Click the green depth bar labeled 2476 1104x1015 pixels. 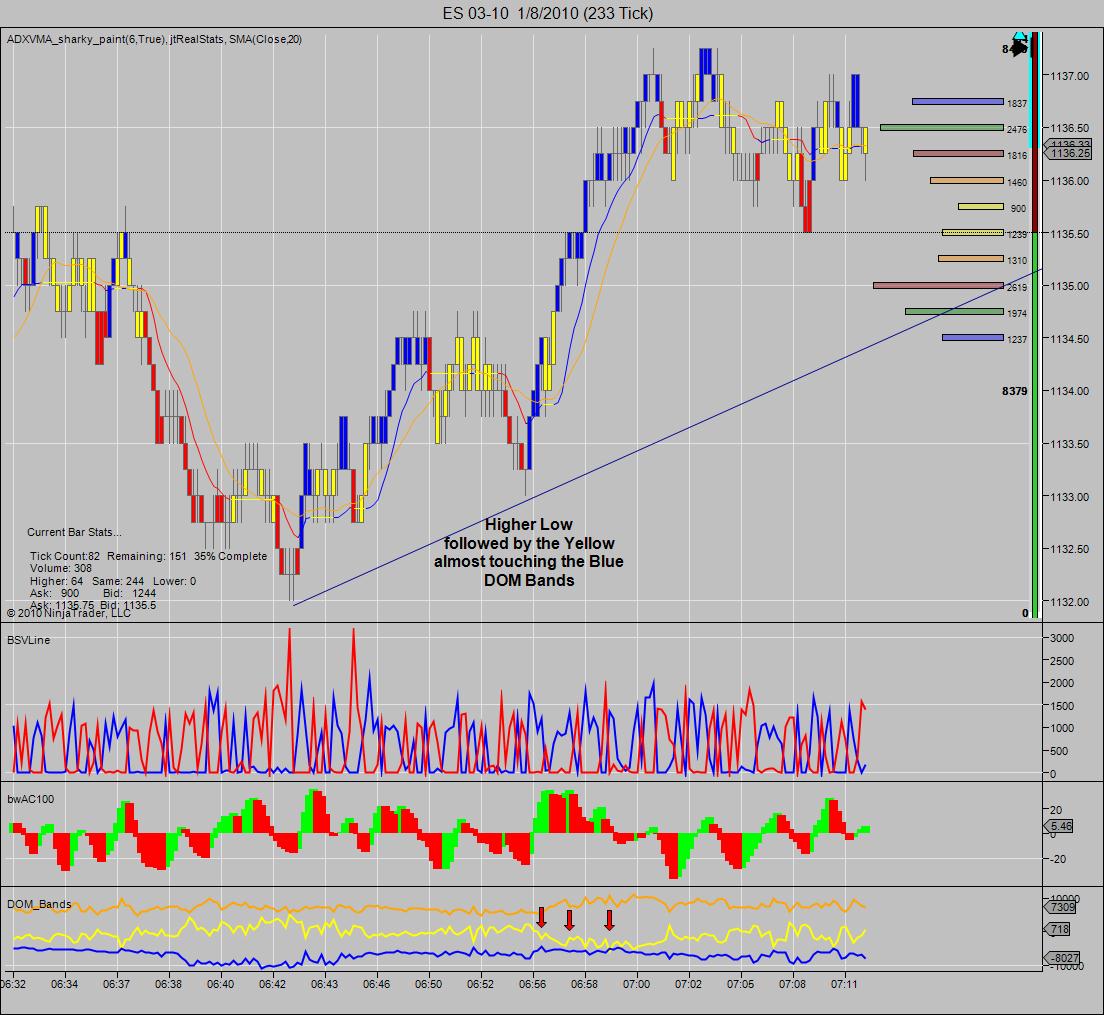pyautogui.click(x=942, y=127)
